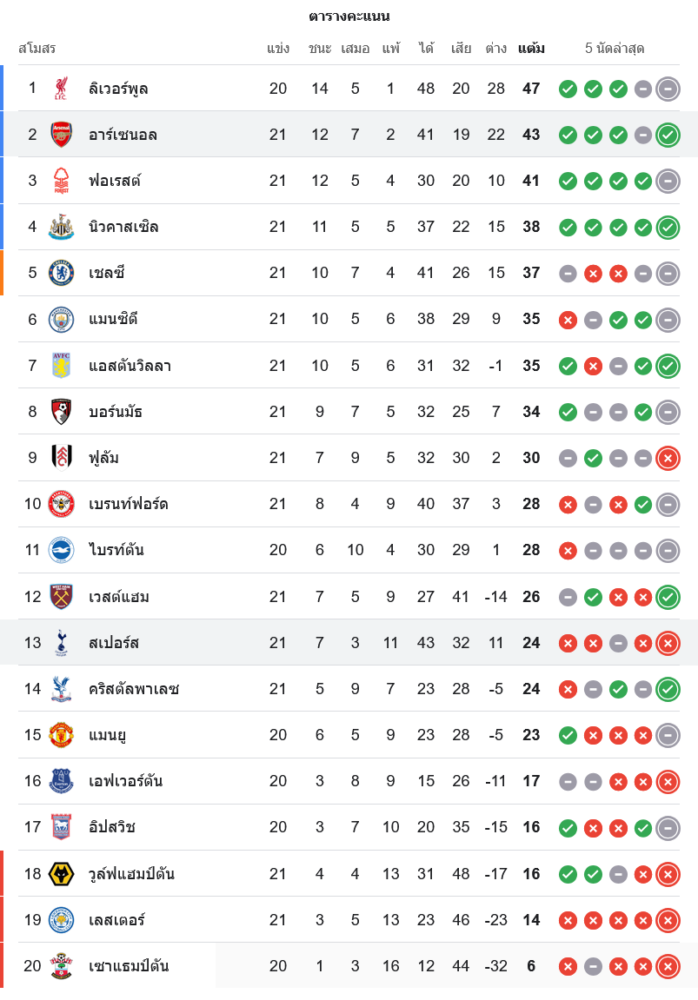Click Fulham's latest match loss indicator

coord(668,458)
